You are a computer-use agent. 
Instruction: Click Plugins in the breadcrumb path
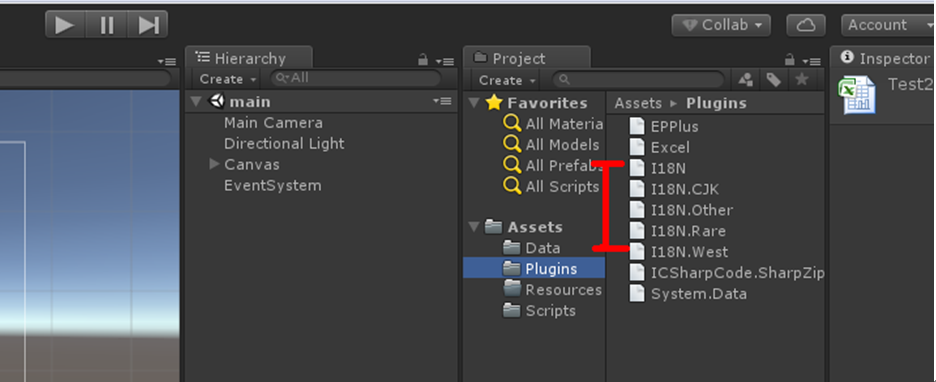pos(716,103)
